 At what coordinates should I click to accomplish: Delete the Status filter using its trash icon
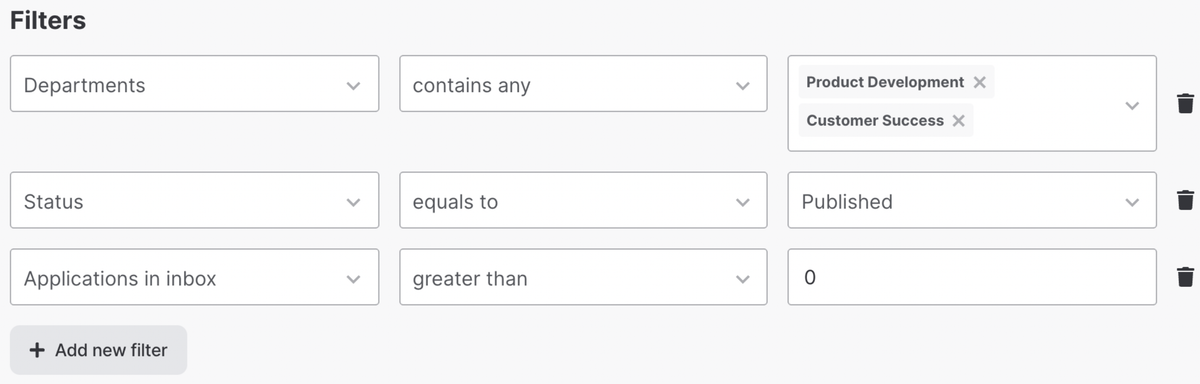click(1185, 200)
